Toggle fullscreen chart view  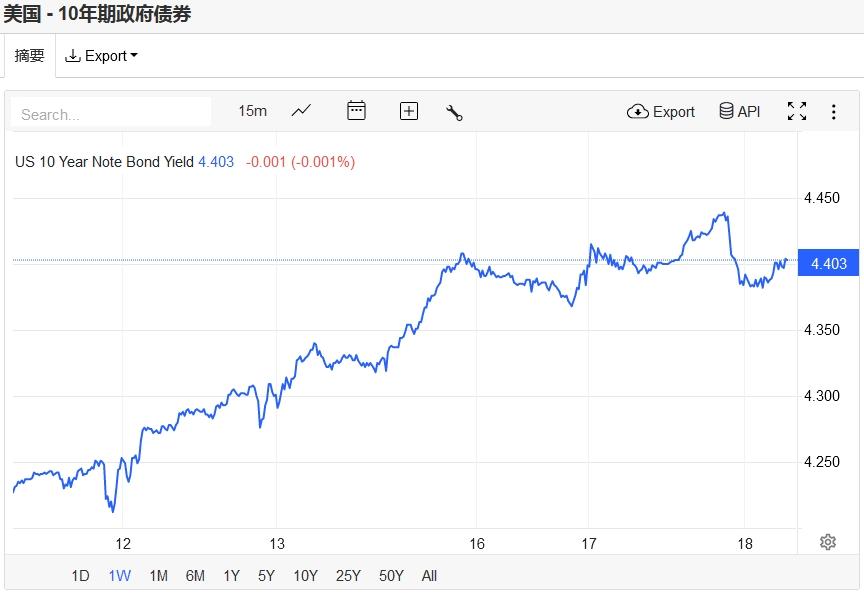(x=796, y=111)
